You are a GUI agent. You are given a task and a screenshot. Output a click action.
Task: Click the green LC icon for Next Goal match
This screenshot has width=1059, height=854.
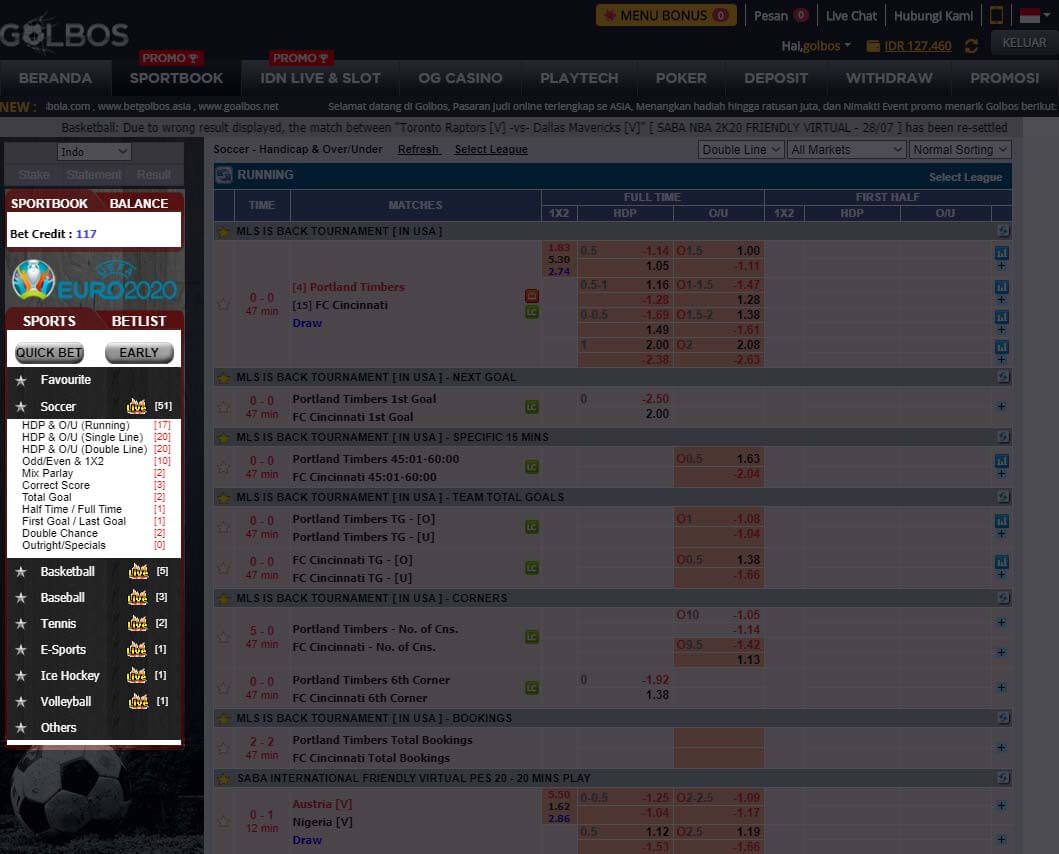(532, 407)
